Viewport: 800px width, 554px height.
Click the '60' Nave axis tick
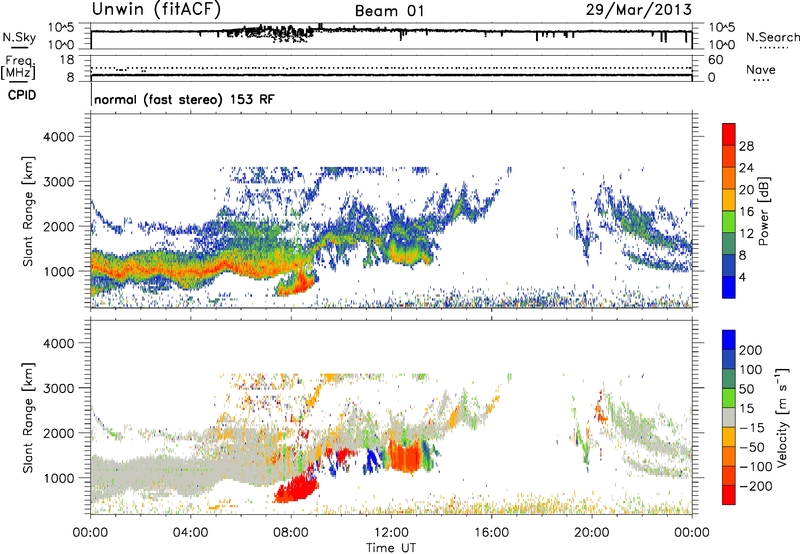click(x=715, y=60)
